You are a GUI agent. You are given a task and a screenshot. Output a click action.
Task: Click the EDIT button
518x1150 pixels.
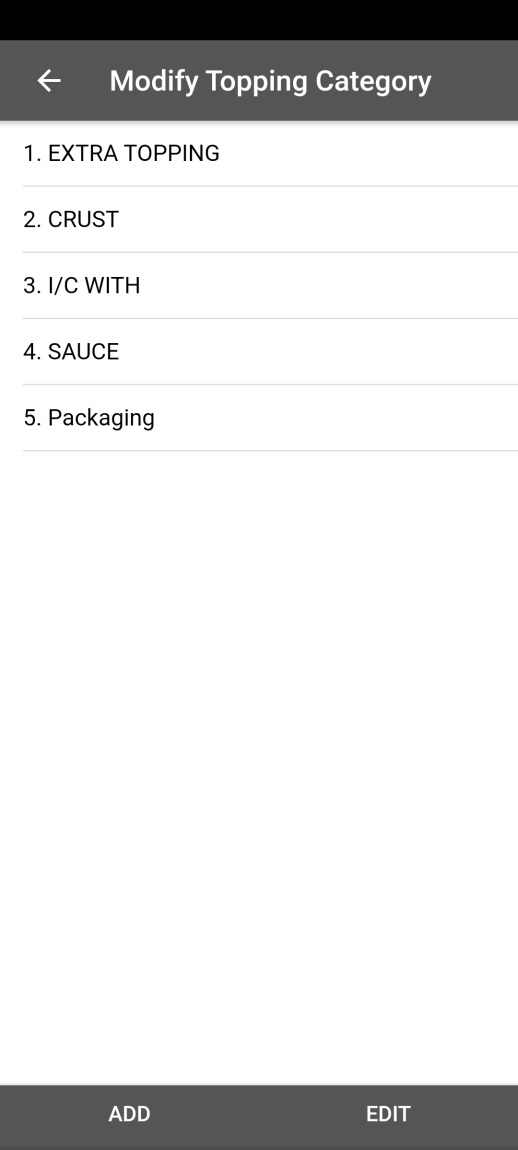coord(388,1113)
